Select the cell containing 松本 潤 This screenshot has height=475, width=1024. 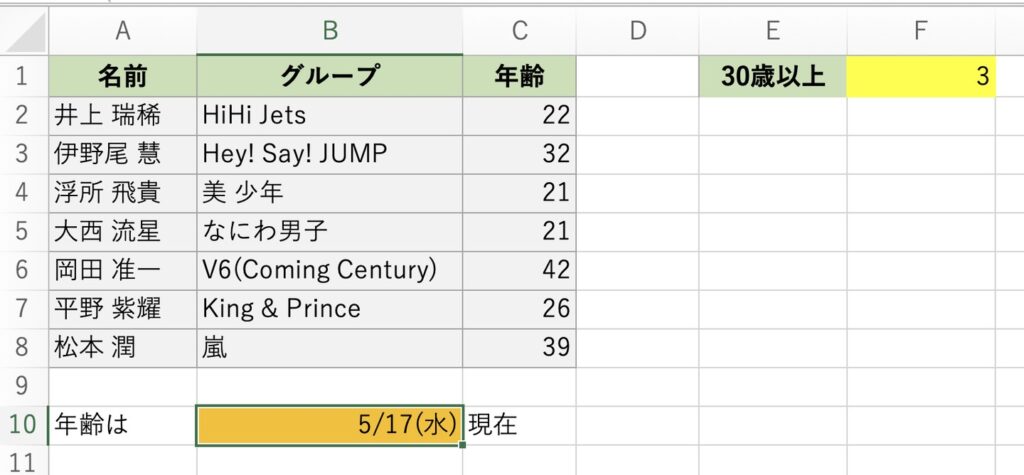(122, 348)
